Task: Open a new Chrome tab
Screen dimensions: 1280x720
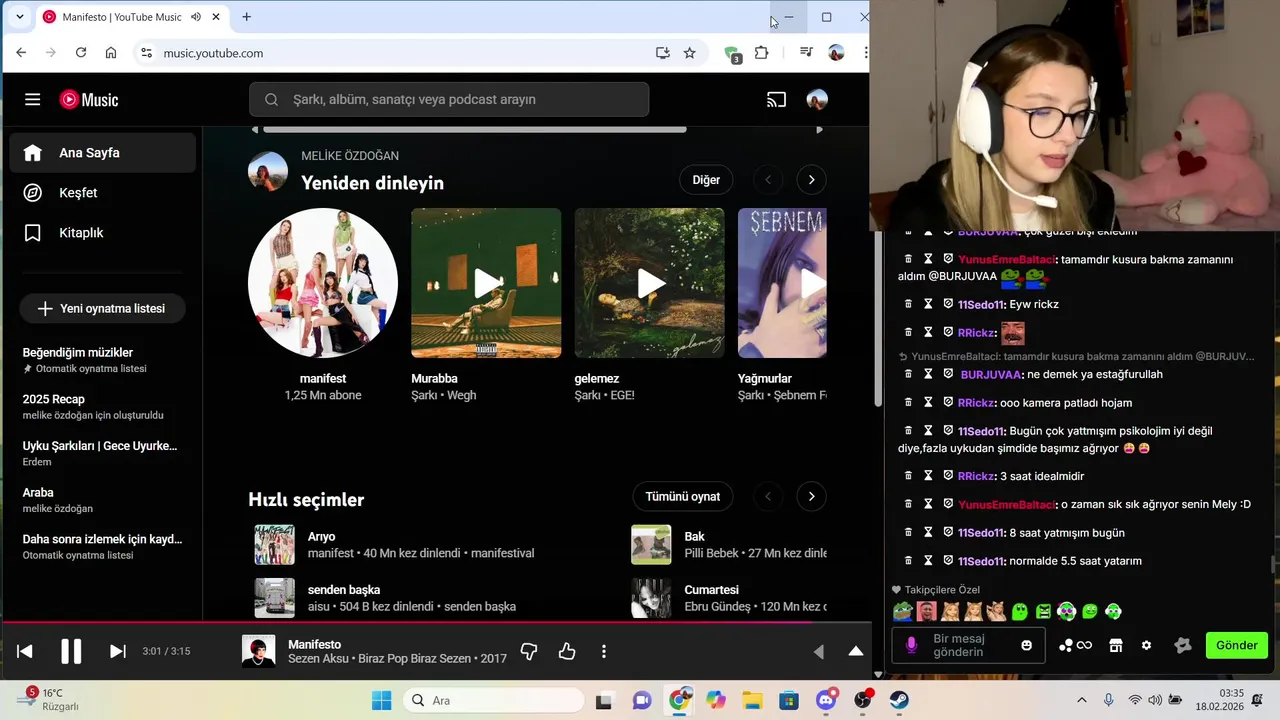Action: 246,17
